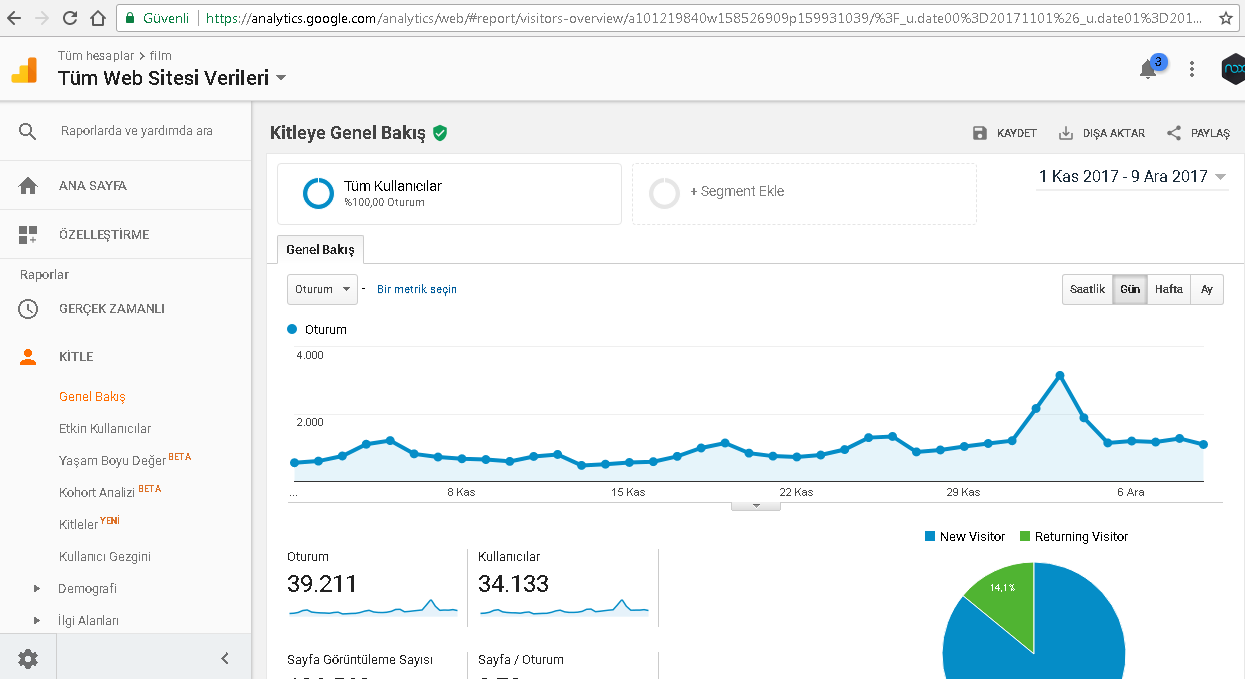Click + Segment Ekle box
The width and height of the screenshot is (1245, 679).
coord(804,194)
